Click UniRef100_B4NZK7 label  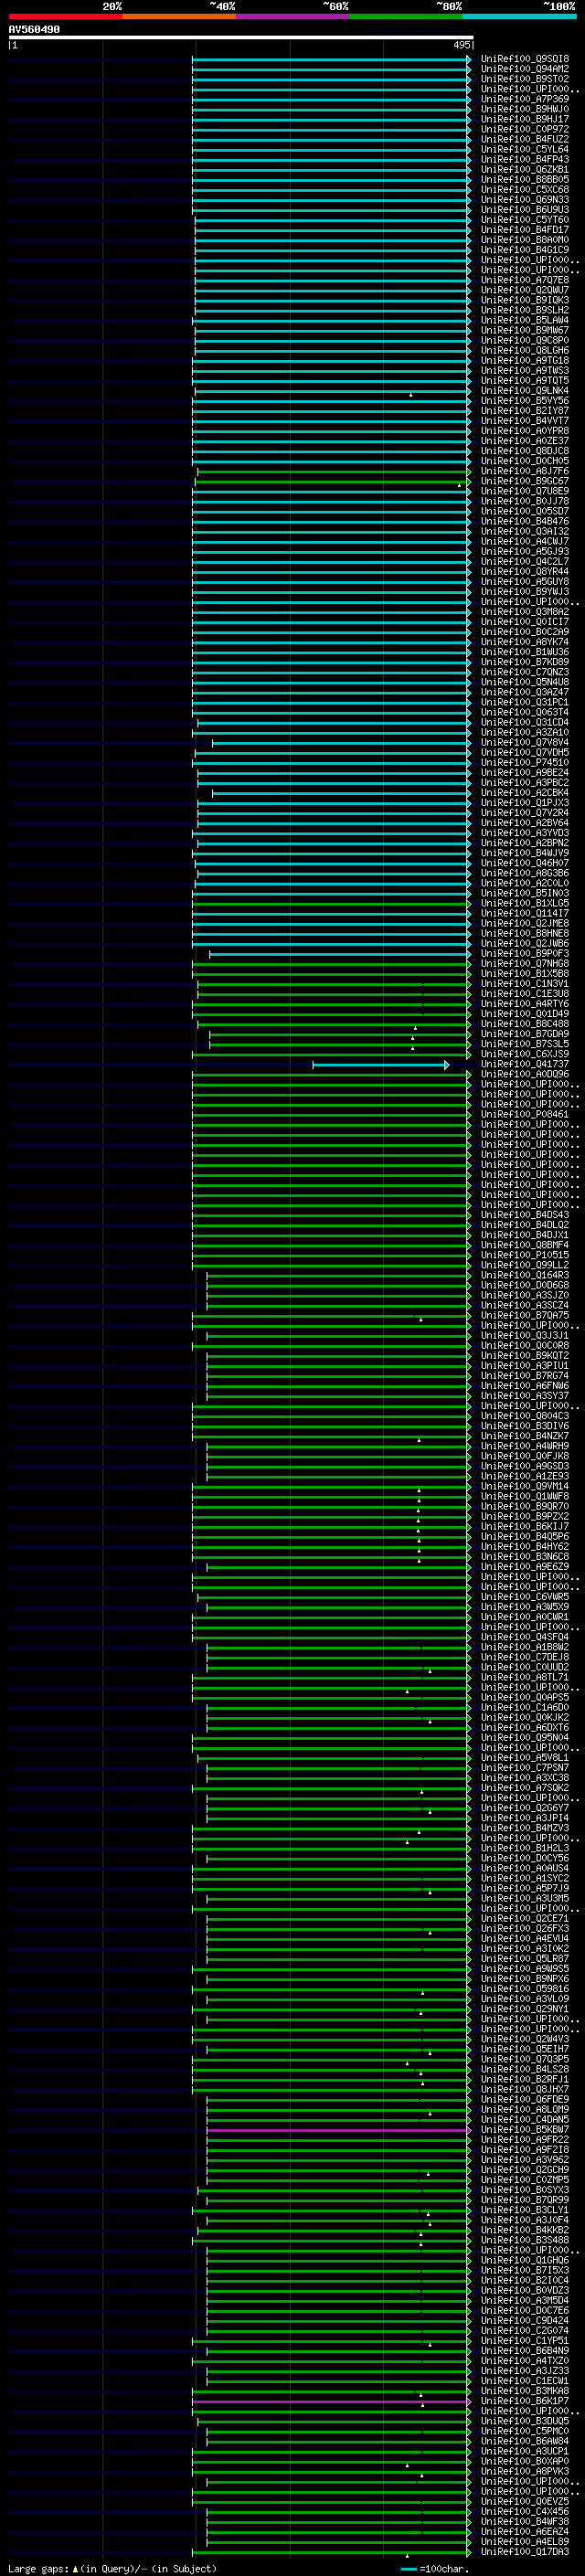click(525, 1436)
